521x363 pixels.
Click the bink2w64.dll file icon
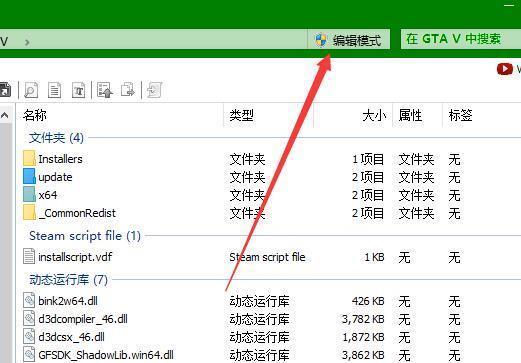(29, 300)
